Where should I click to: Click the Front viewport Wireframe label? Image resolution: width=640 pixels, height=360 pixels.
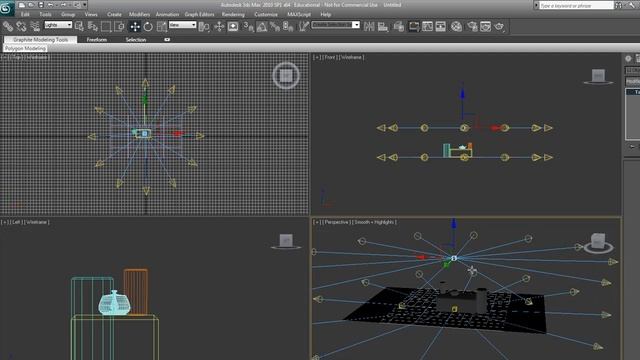[x=351, y=57]
